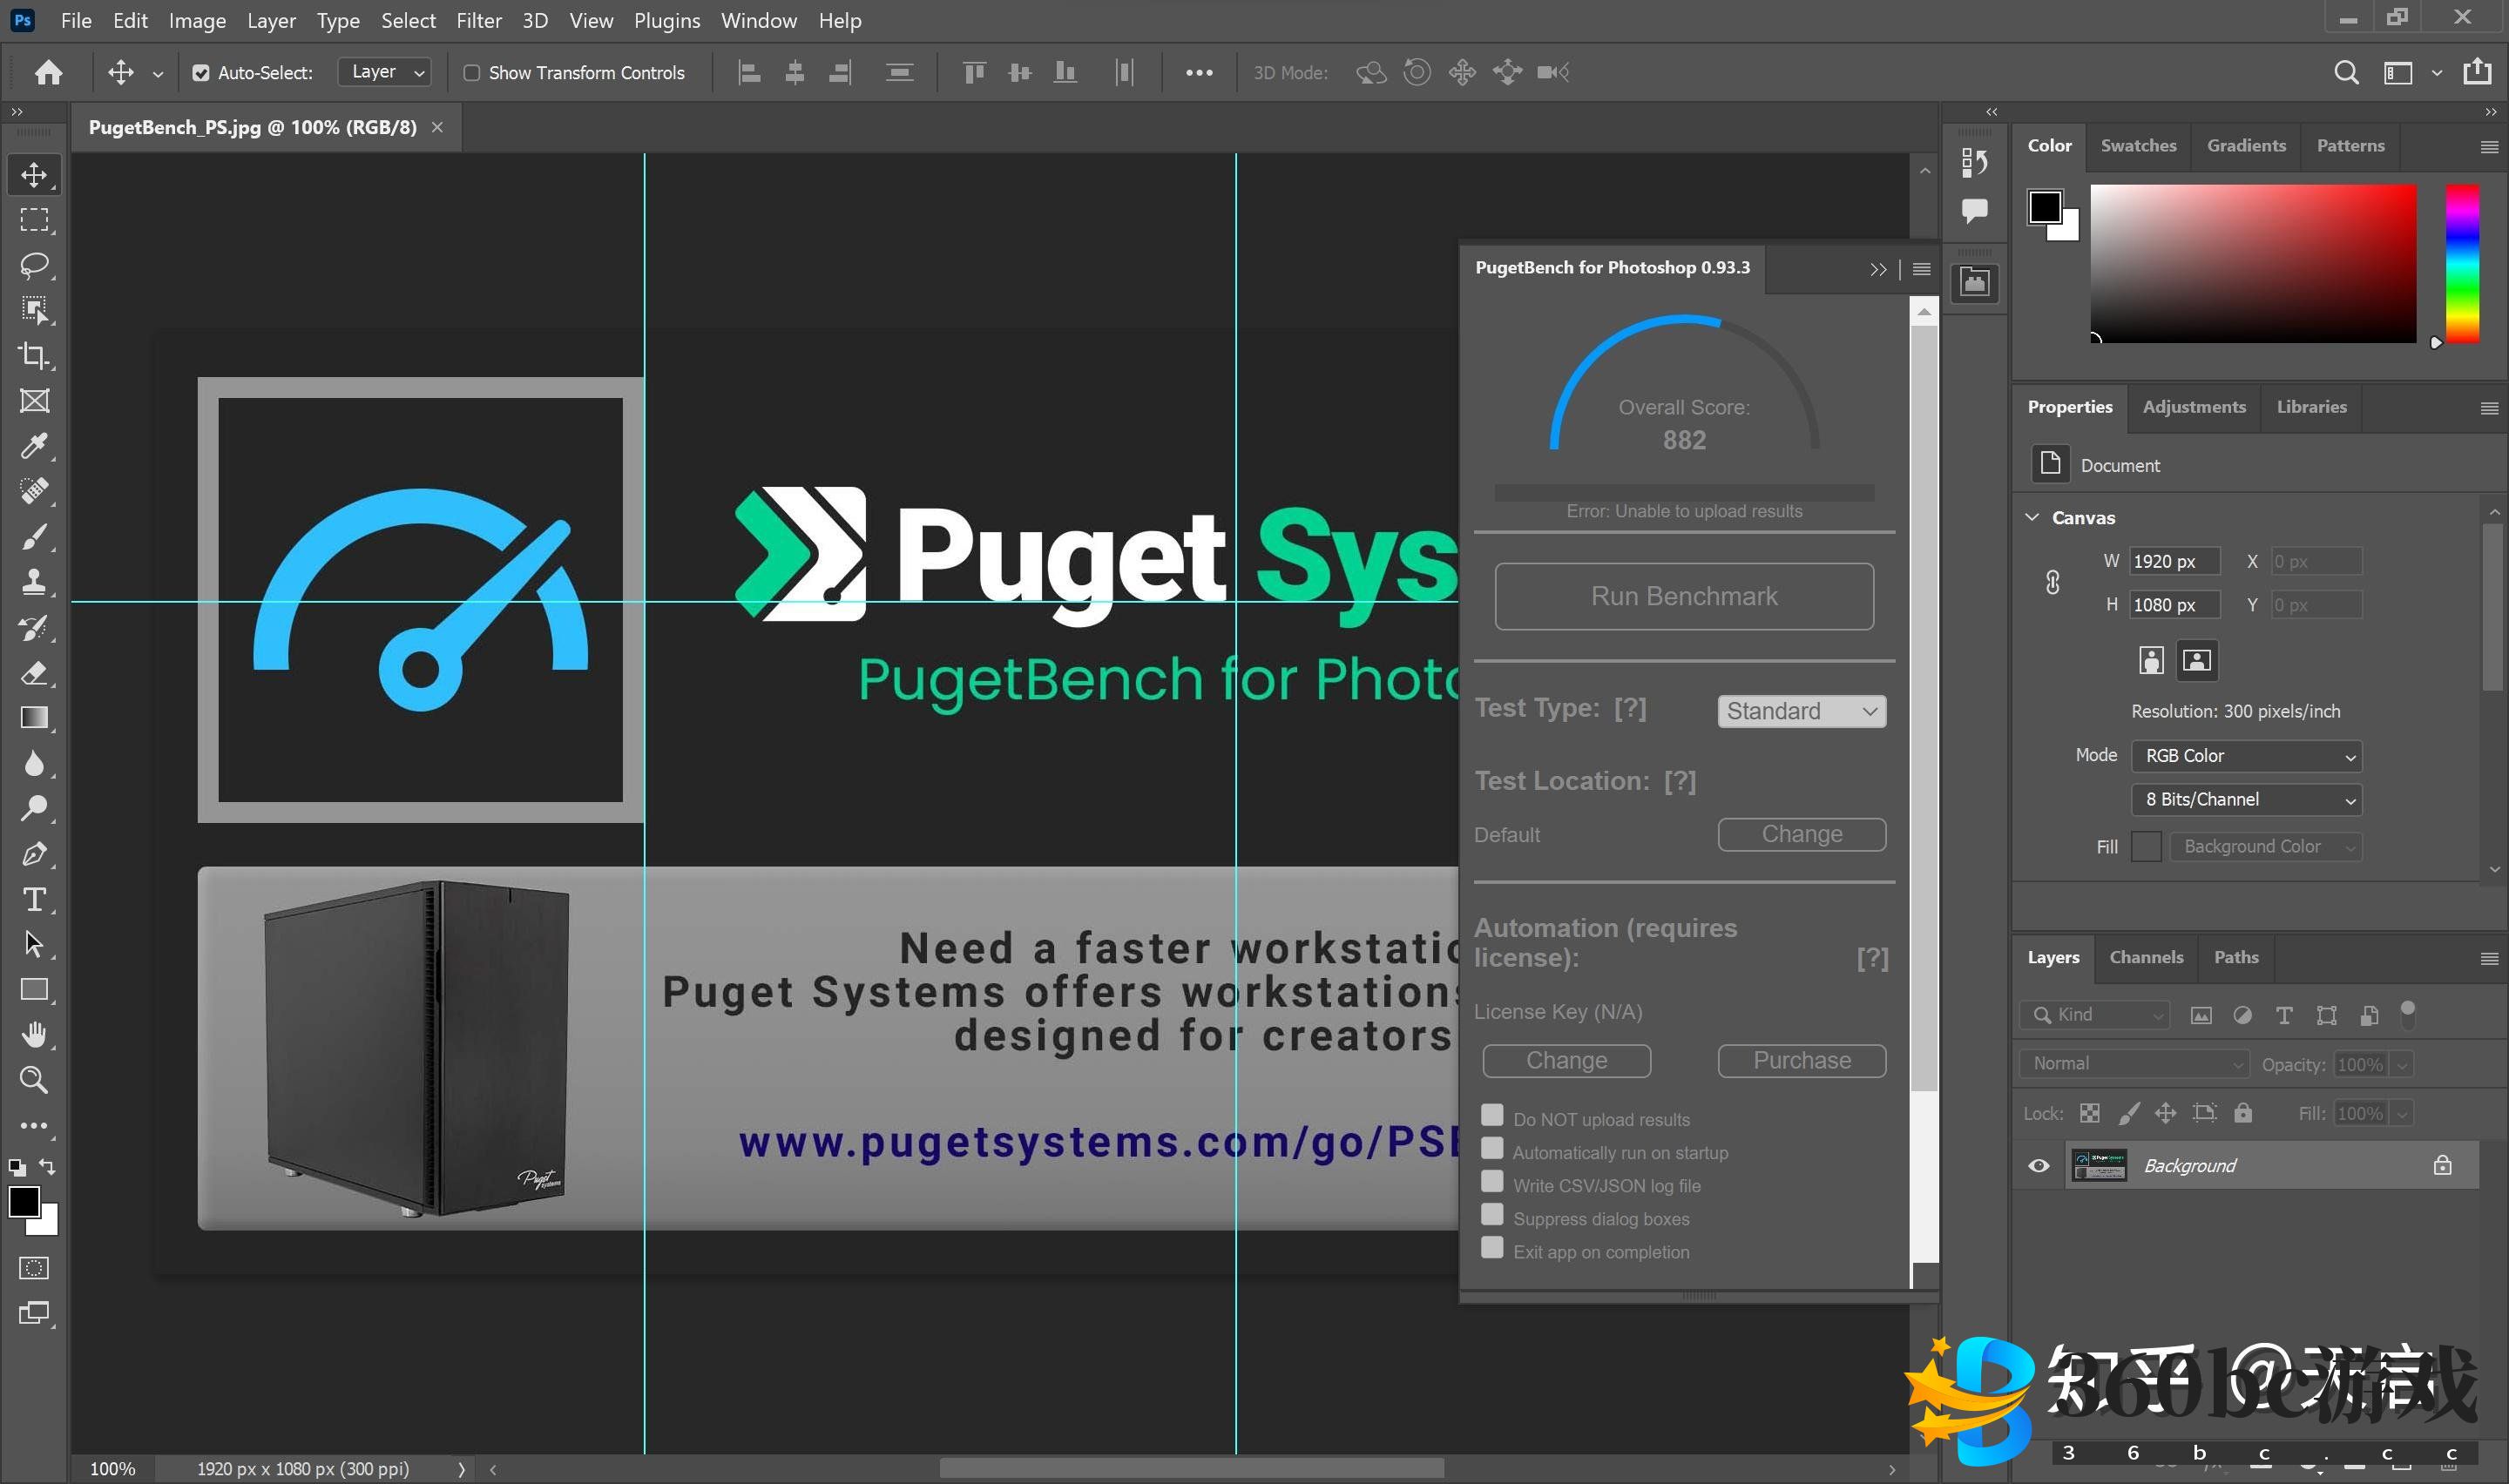2509x1484 pixels.
Task: Disable the Auto-Select checkbox
Action: tap(201, 73)
